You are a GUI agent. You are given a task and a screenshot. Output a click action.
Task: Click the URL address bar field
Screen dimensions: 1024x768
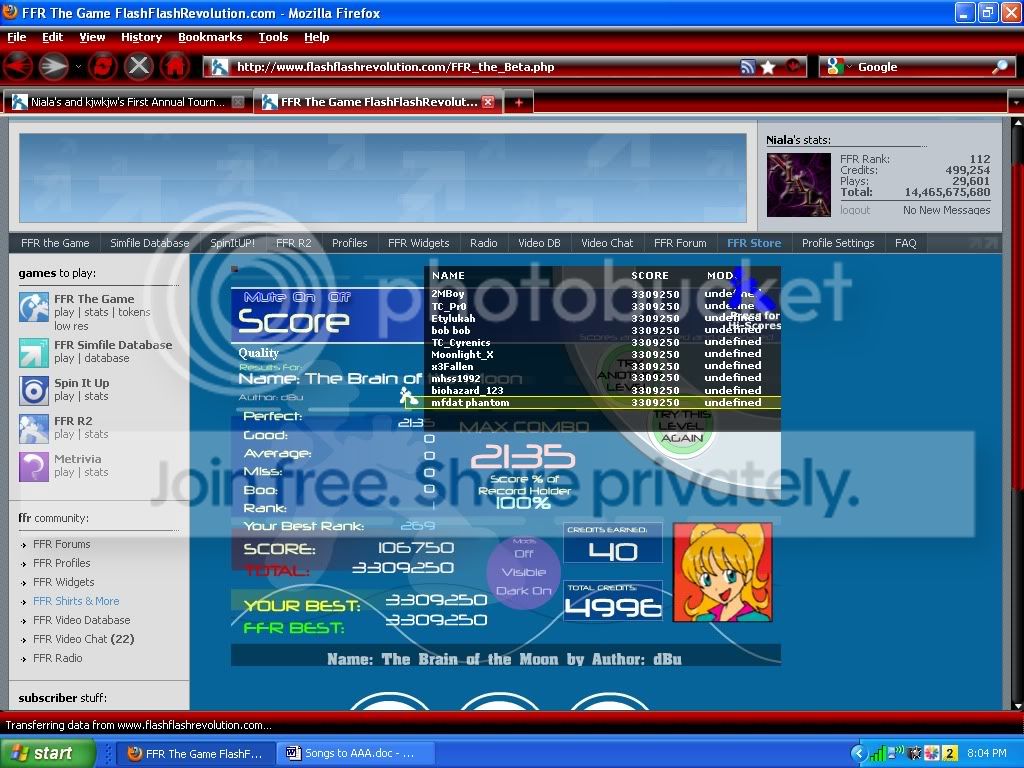click(x=480, y=67)
